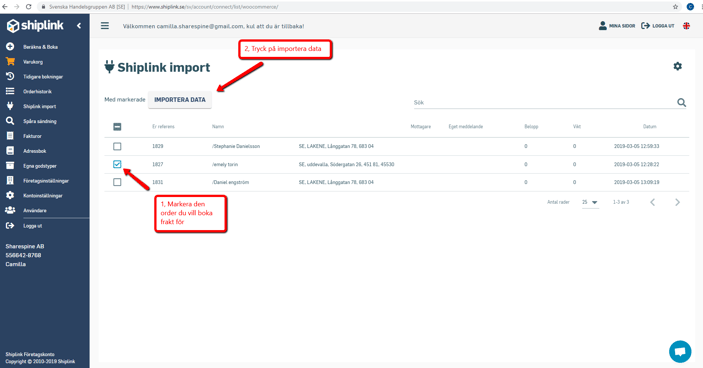Open Kontoinställningar in the sidebar

(x=43, y=196)
